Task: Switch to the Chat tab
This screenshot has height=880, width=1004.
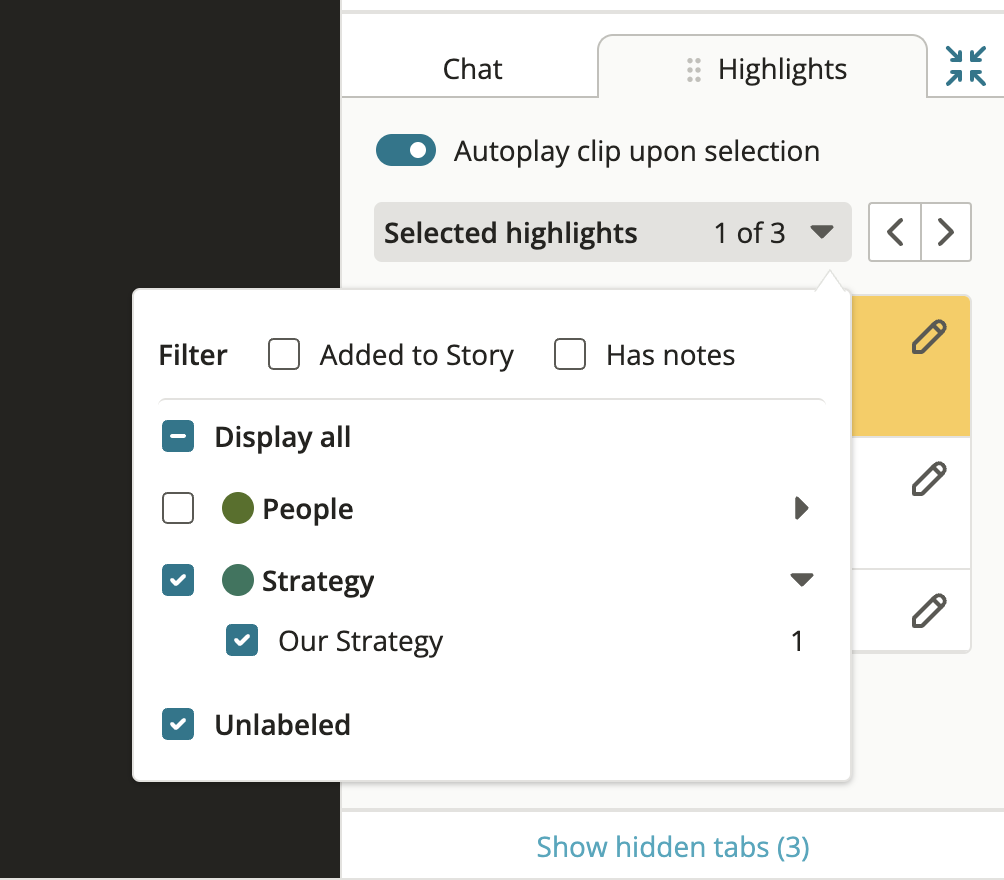Action: coord(472,69)
